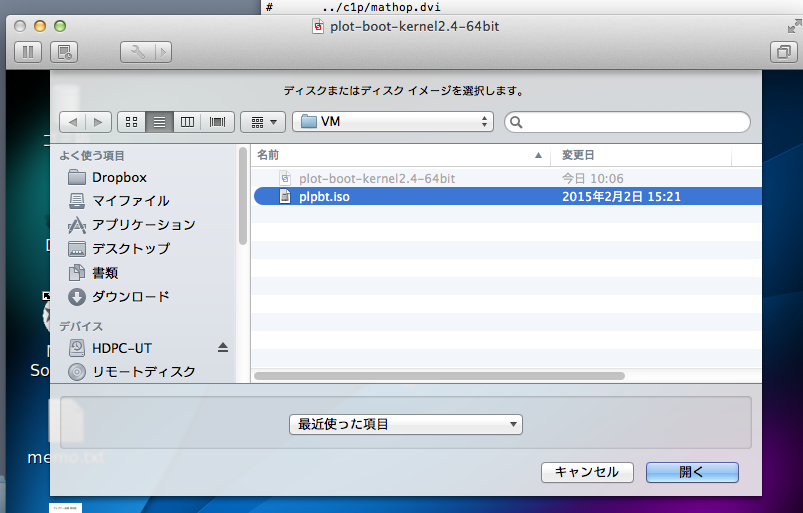Screen dimensions: 803x513
Task: Open the 最近使った項目 dropdown
Action: (x=405, y=424)
